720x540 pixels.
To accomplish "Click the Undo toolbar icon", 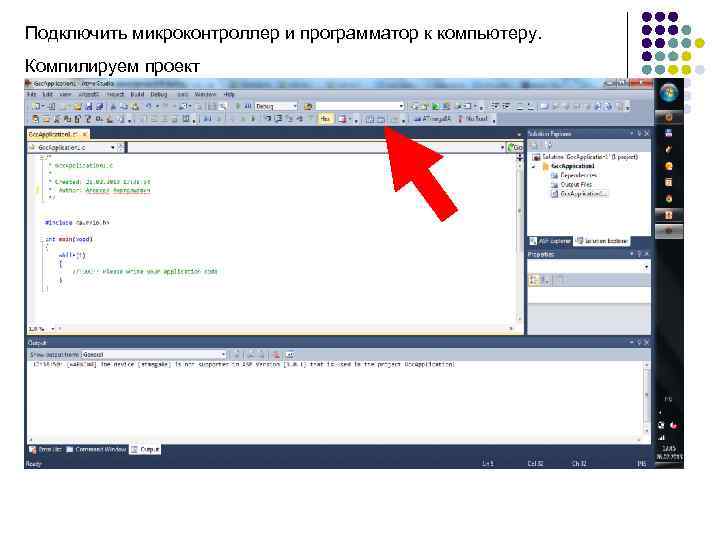I will pyautogui.click(x=149, y=107).
